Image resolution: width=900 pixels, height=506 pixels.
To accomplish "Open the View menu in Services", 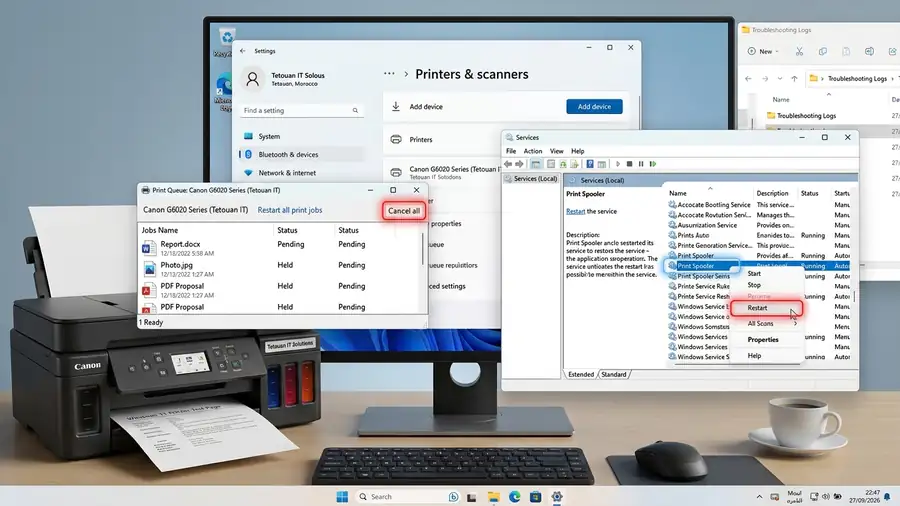I will (557, 151).
